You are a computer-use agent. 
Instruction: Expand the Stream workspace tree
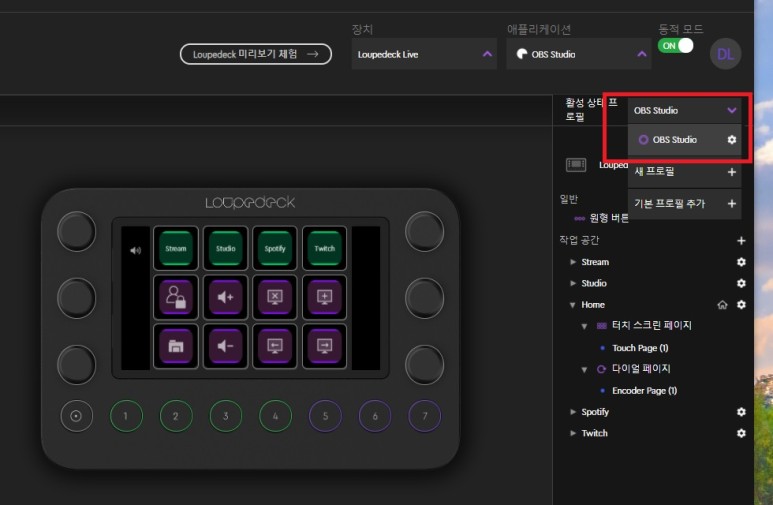573,262
